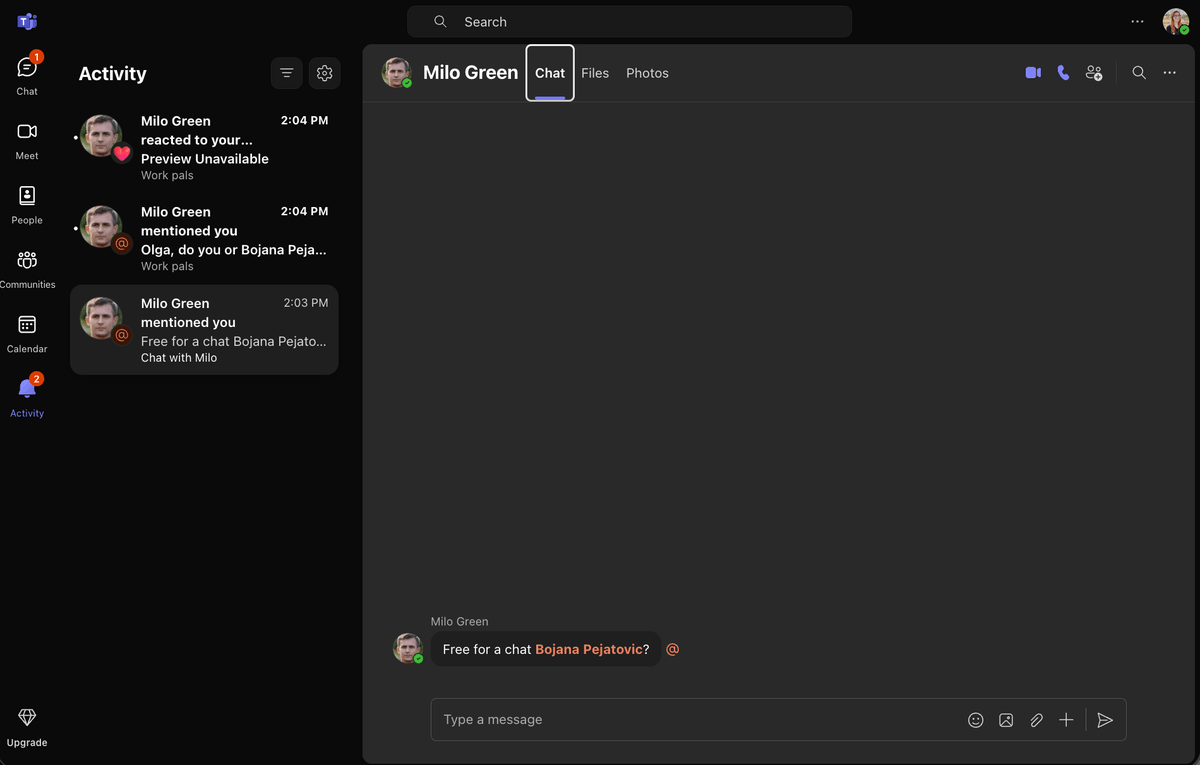Image resolution: width=1200 pixels, height=765 pixels.
Task: Toggle the Activity feed filter
Action: click(x=286, y=73)
